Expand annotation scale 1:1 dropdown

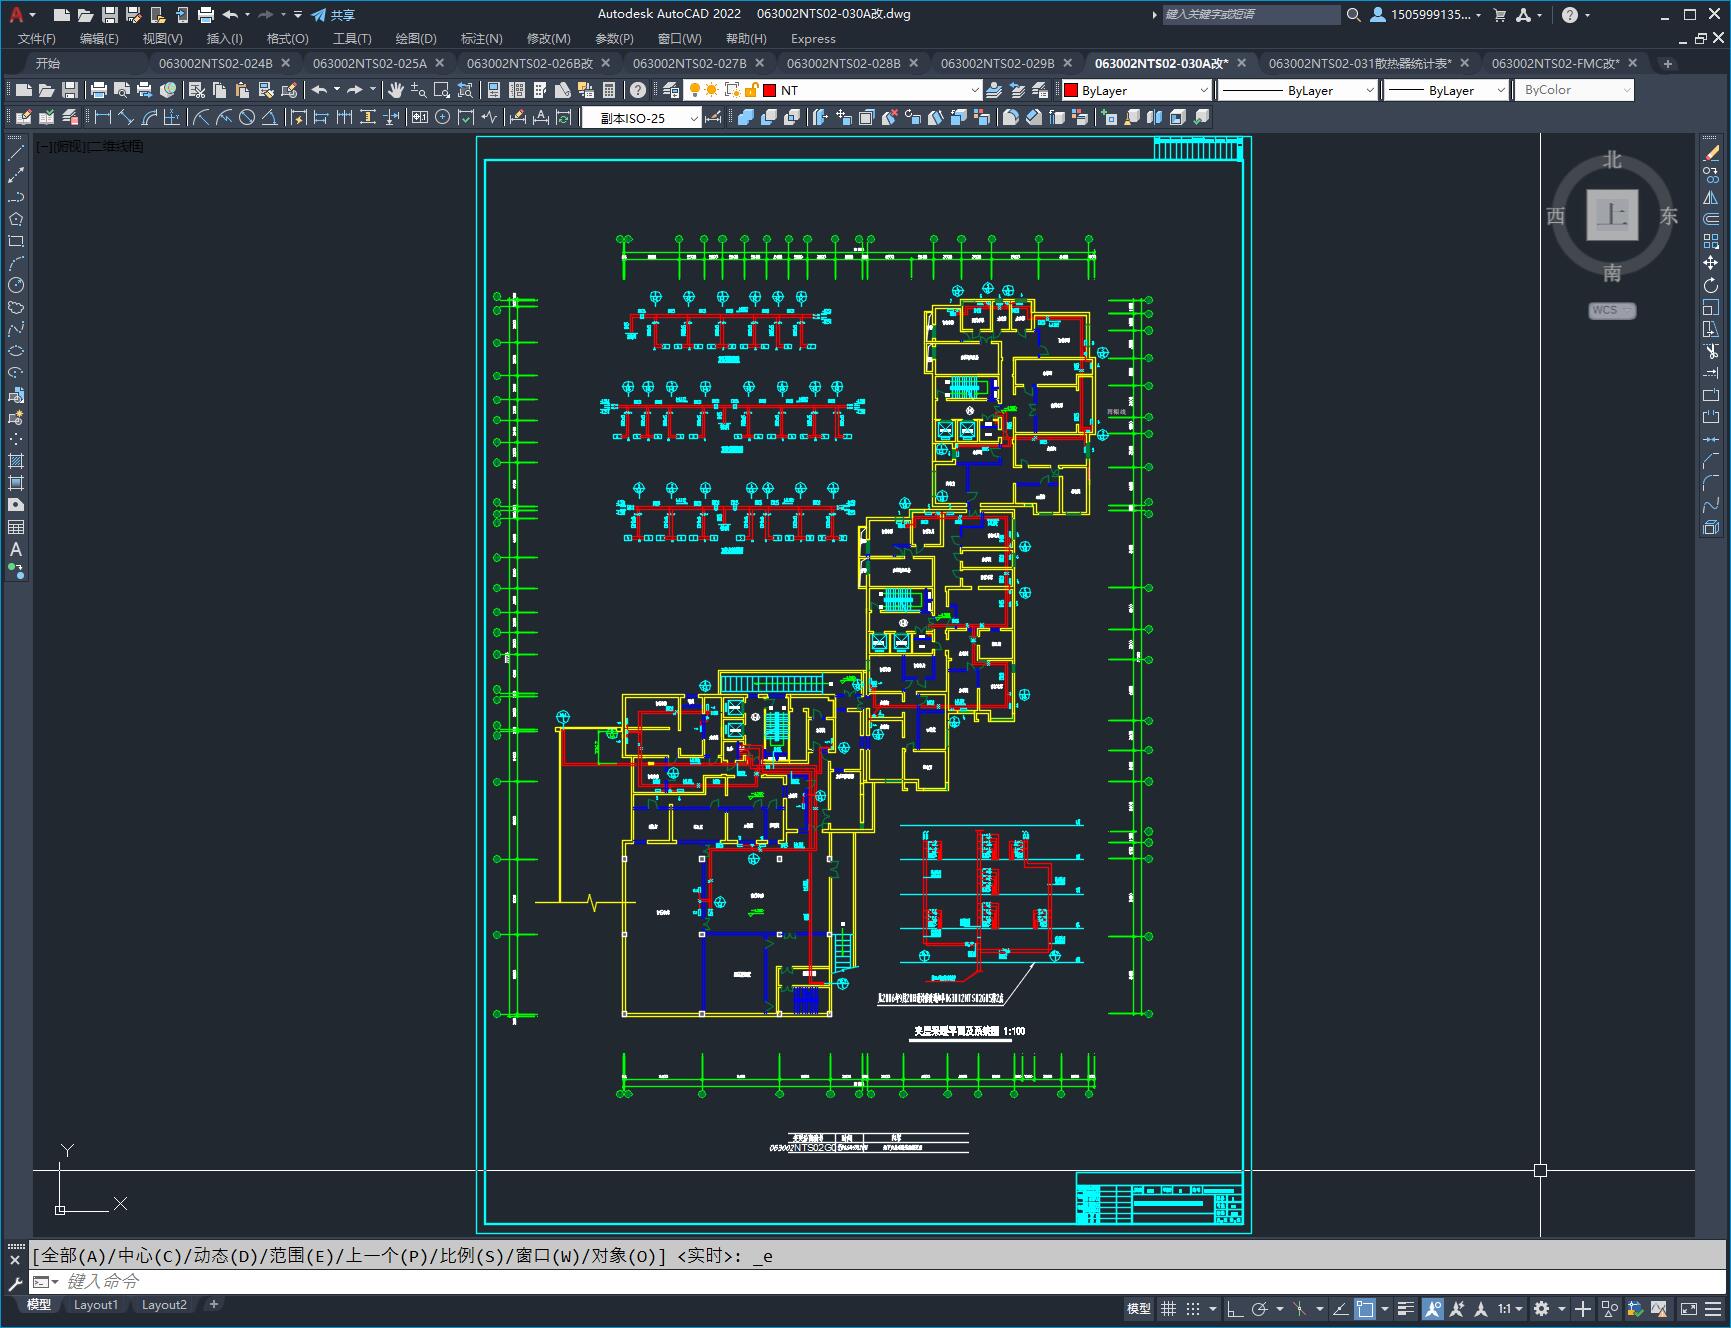click(1510, 1308)
